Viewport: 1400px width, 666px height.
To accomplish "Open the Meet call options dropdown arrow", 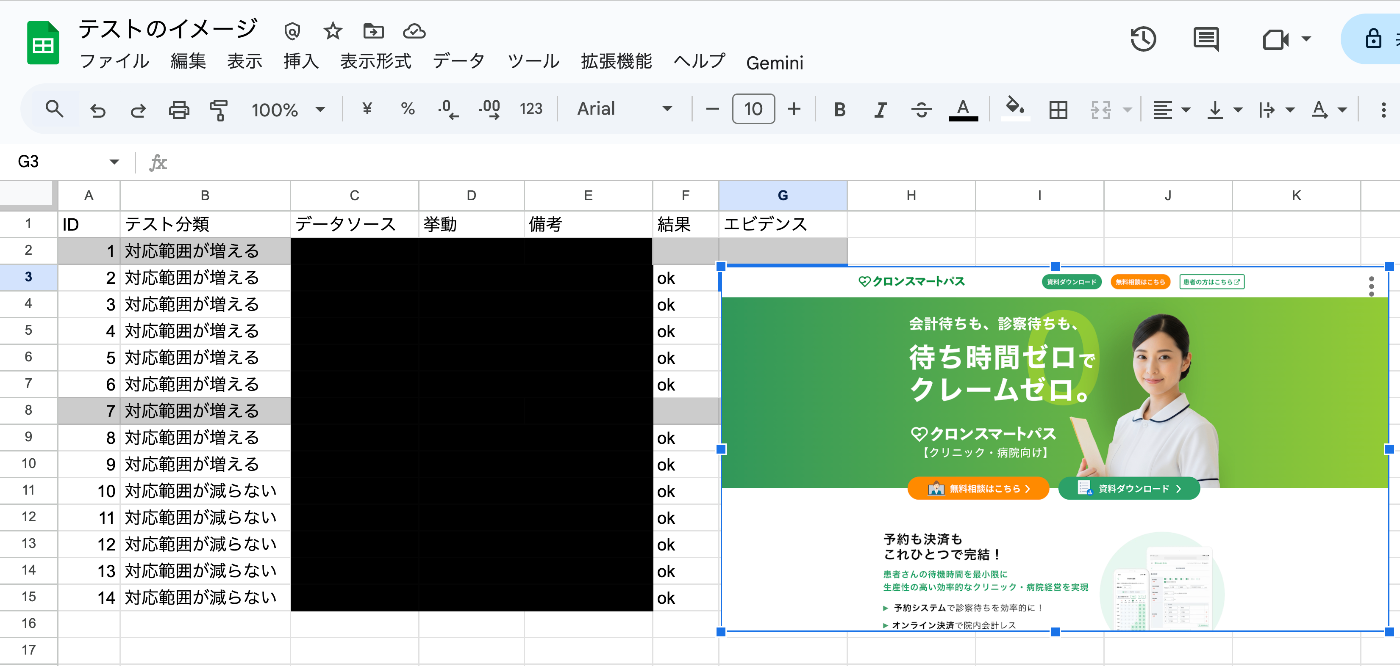I will (1307, 39).
